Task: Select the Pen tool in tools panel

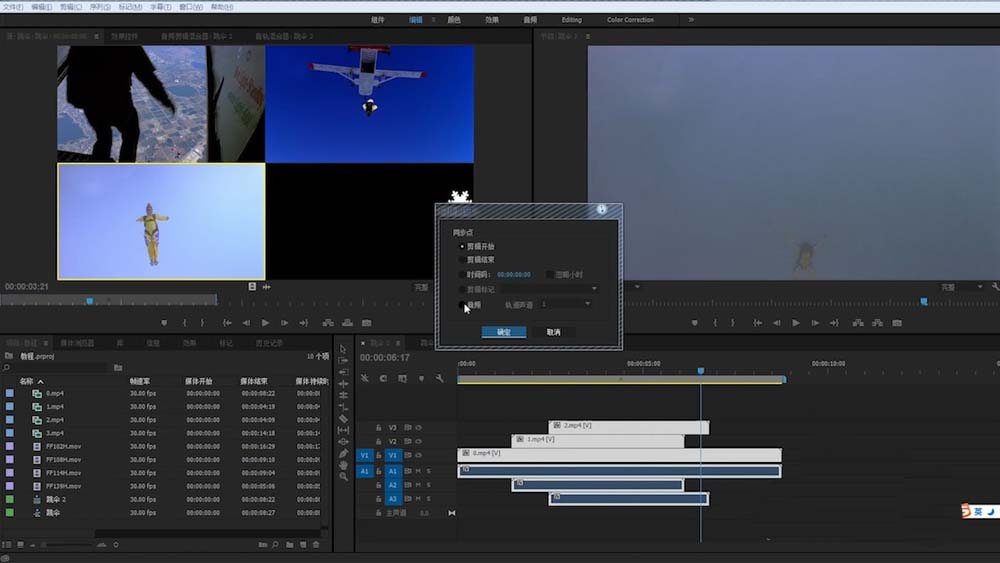Action: [x=344, y=453]
